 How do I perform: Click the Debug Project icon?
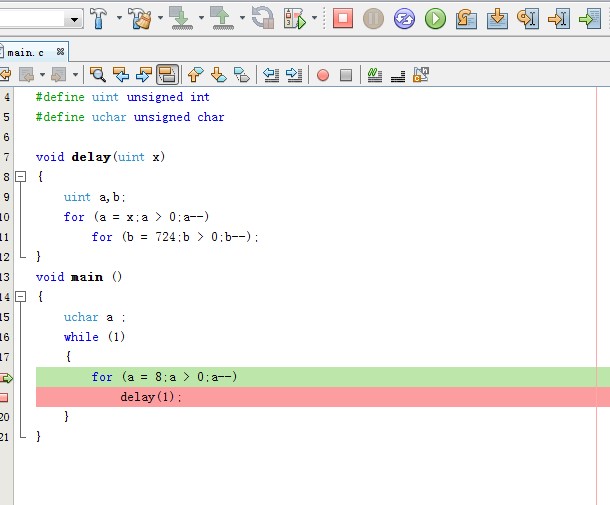(x=295, y=18)
